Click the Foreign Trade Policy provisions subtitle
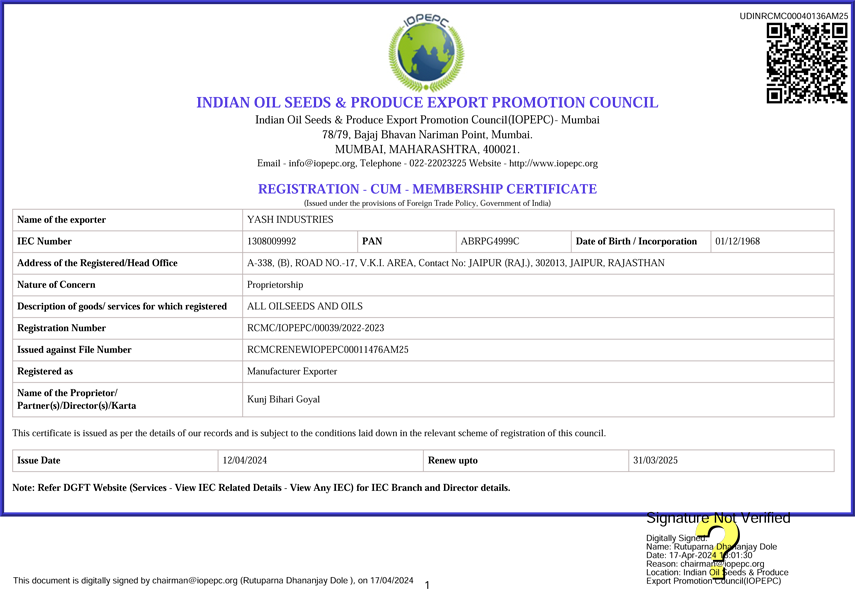The width and height of the screenshot is (855, 589). 427,203
